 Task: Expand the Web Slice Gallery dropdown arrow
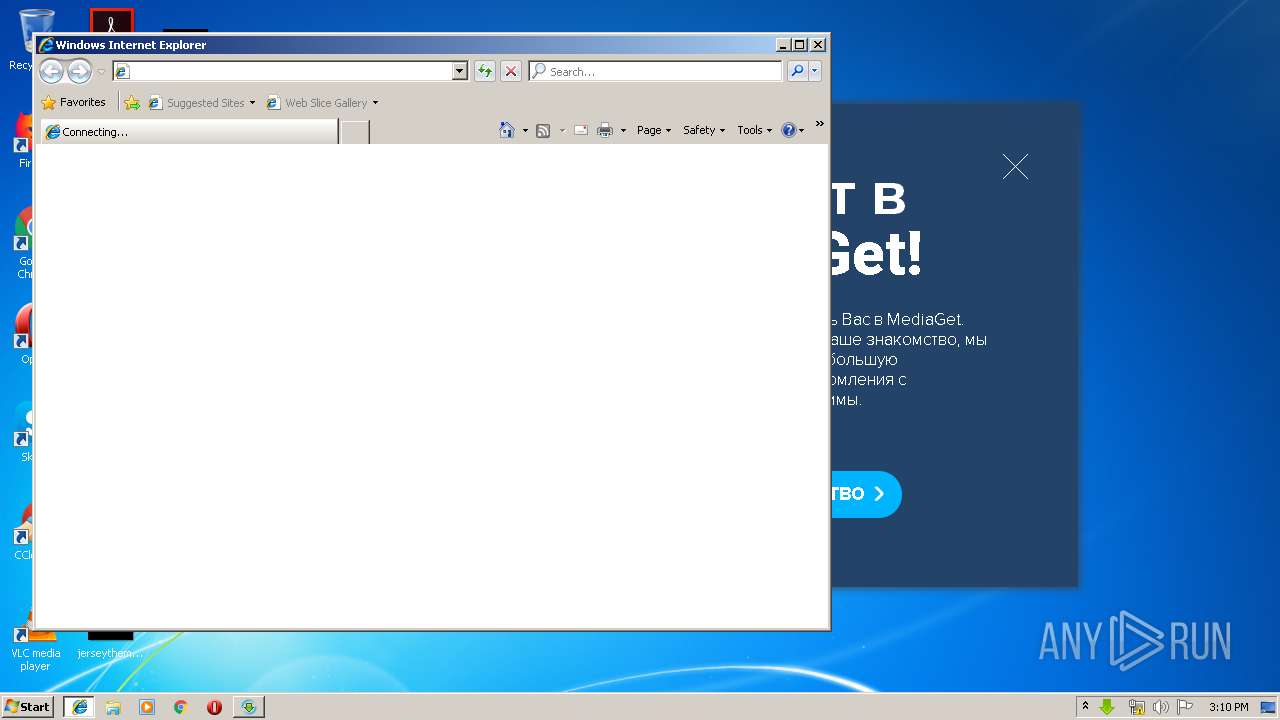pos(375,102)
